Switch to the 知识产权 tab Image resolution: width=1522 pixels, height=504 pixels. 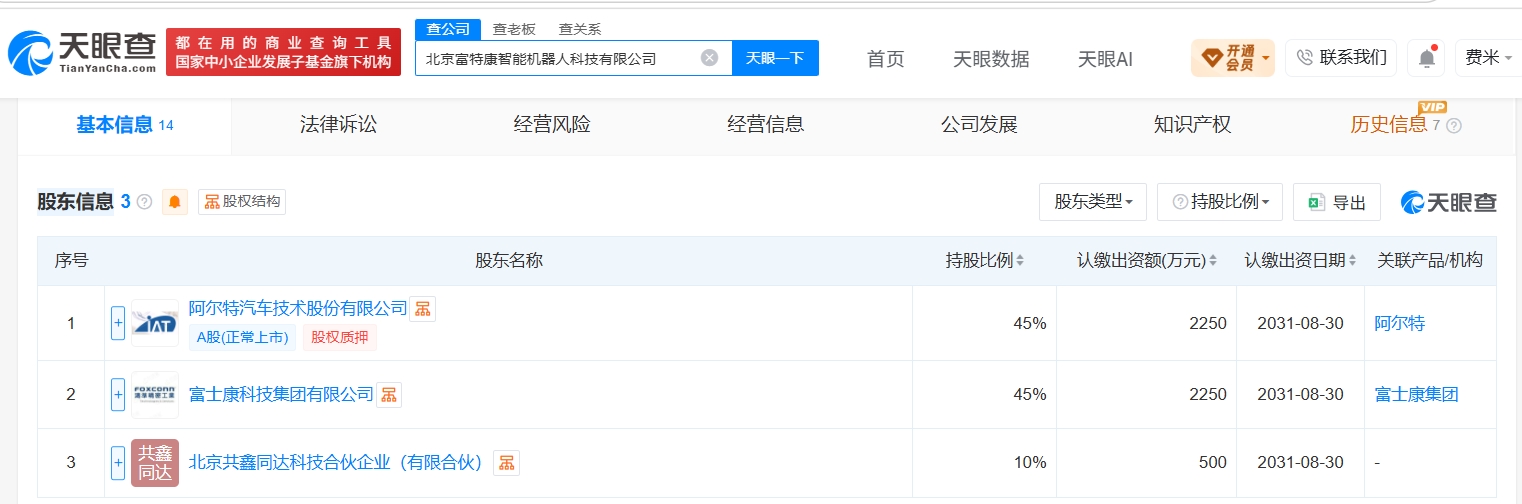(1192, 125)
